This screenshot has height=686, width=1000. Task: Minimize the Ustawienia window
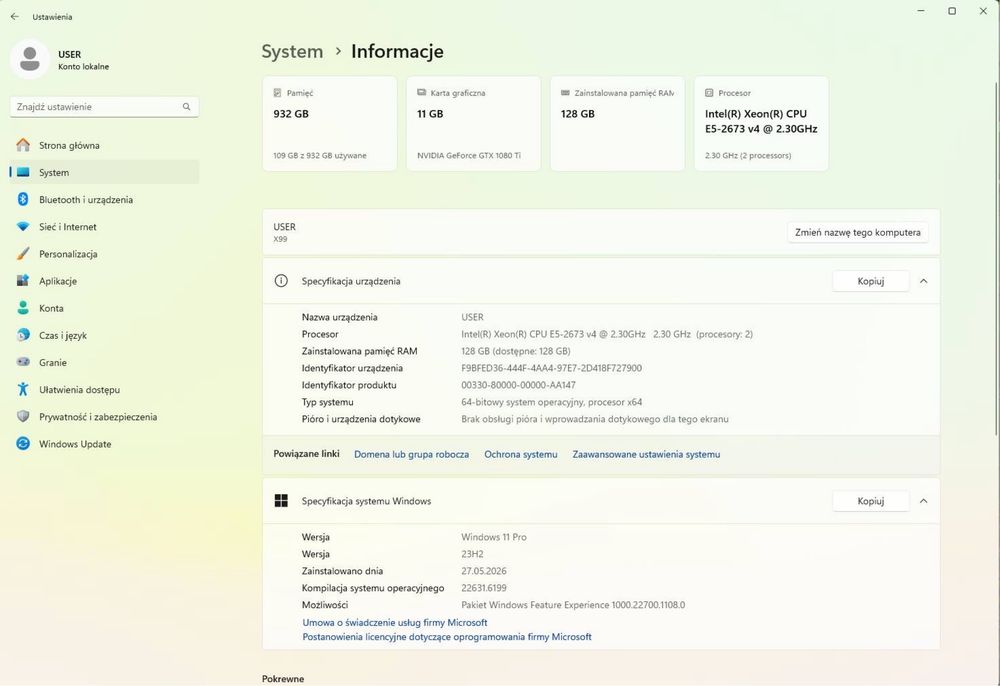922,11
